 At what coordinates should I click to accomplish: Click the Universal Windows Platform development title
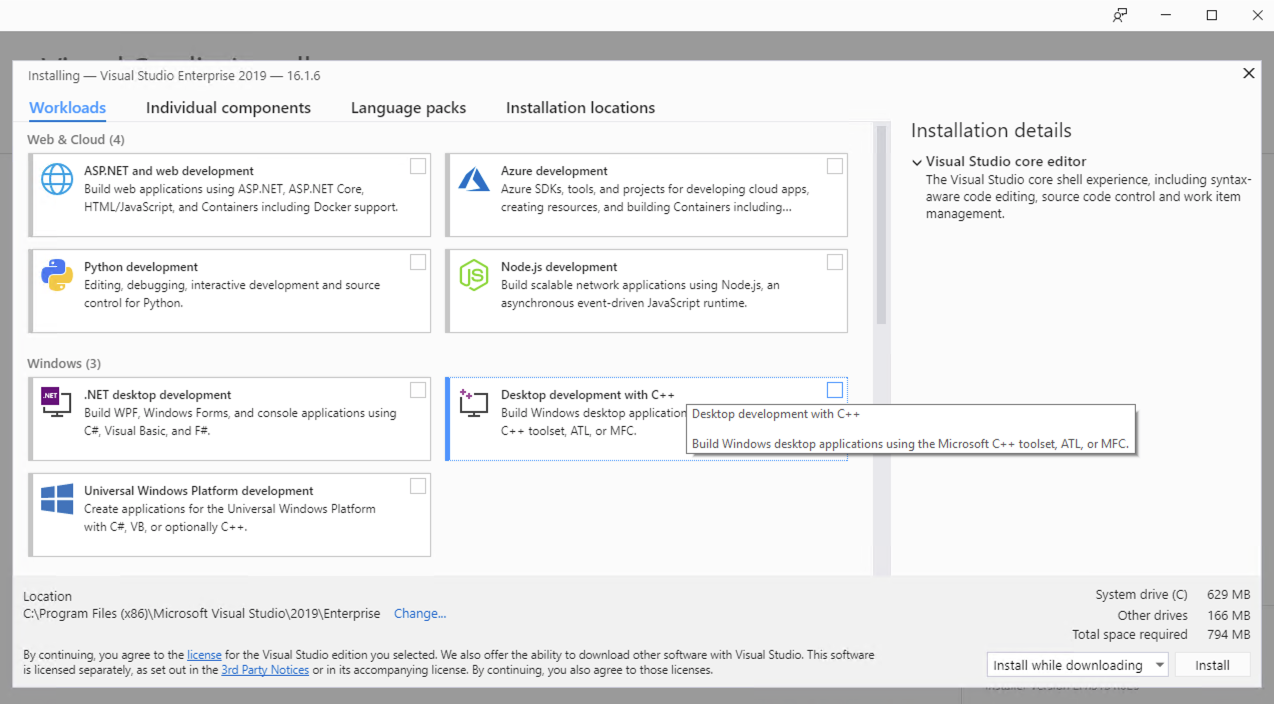pos(199,491)
